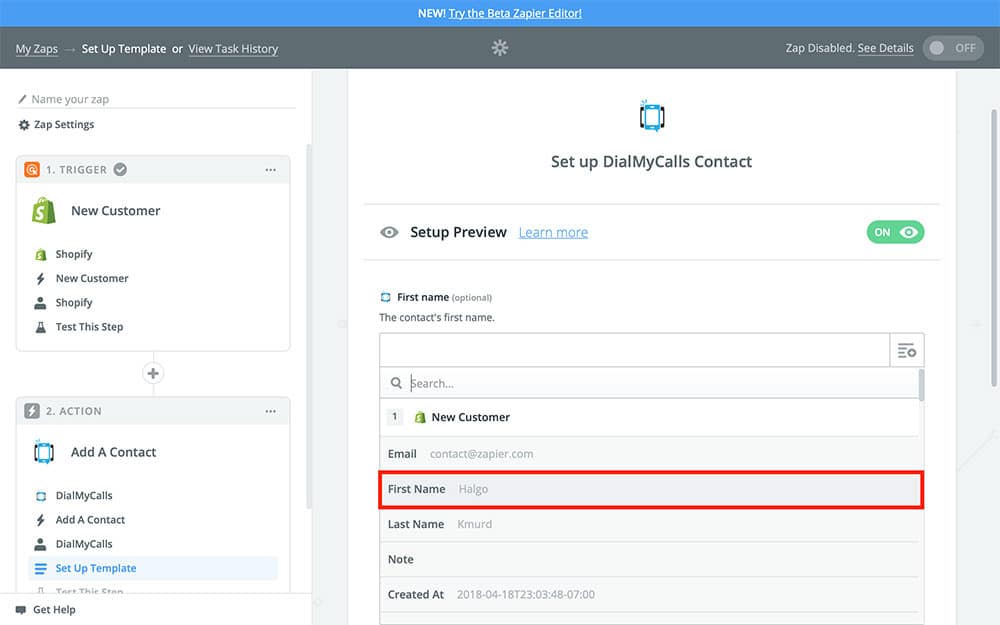Select Set Up Template in action steps
Viewport: 1000px width, 625px height.
96,568
